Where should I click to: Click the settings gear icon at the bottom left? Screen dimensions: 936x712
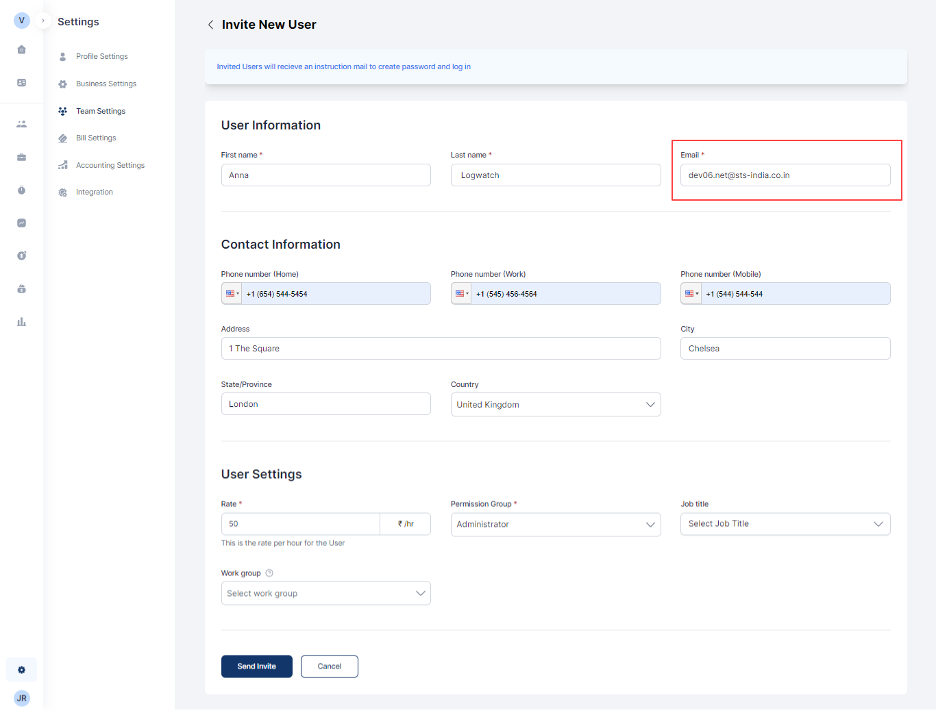point(21,669)
